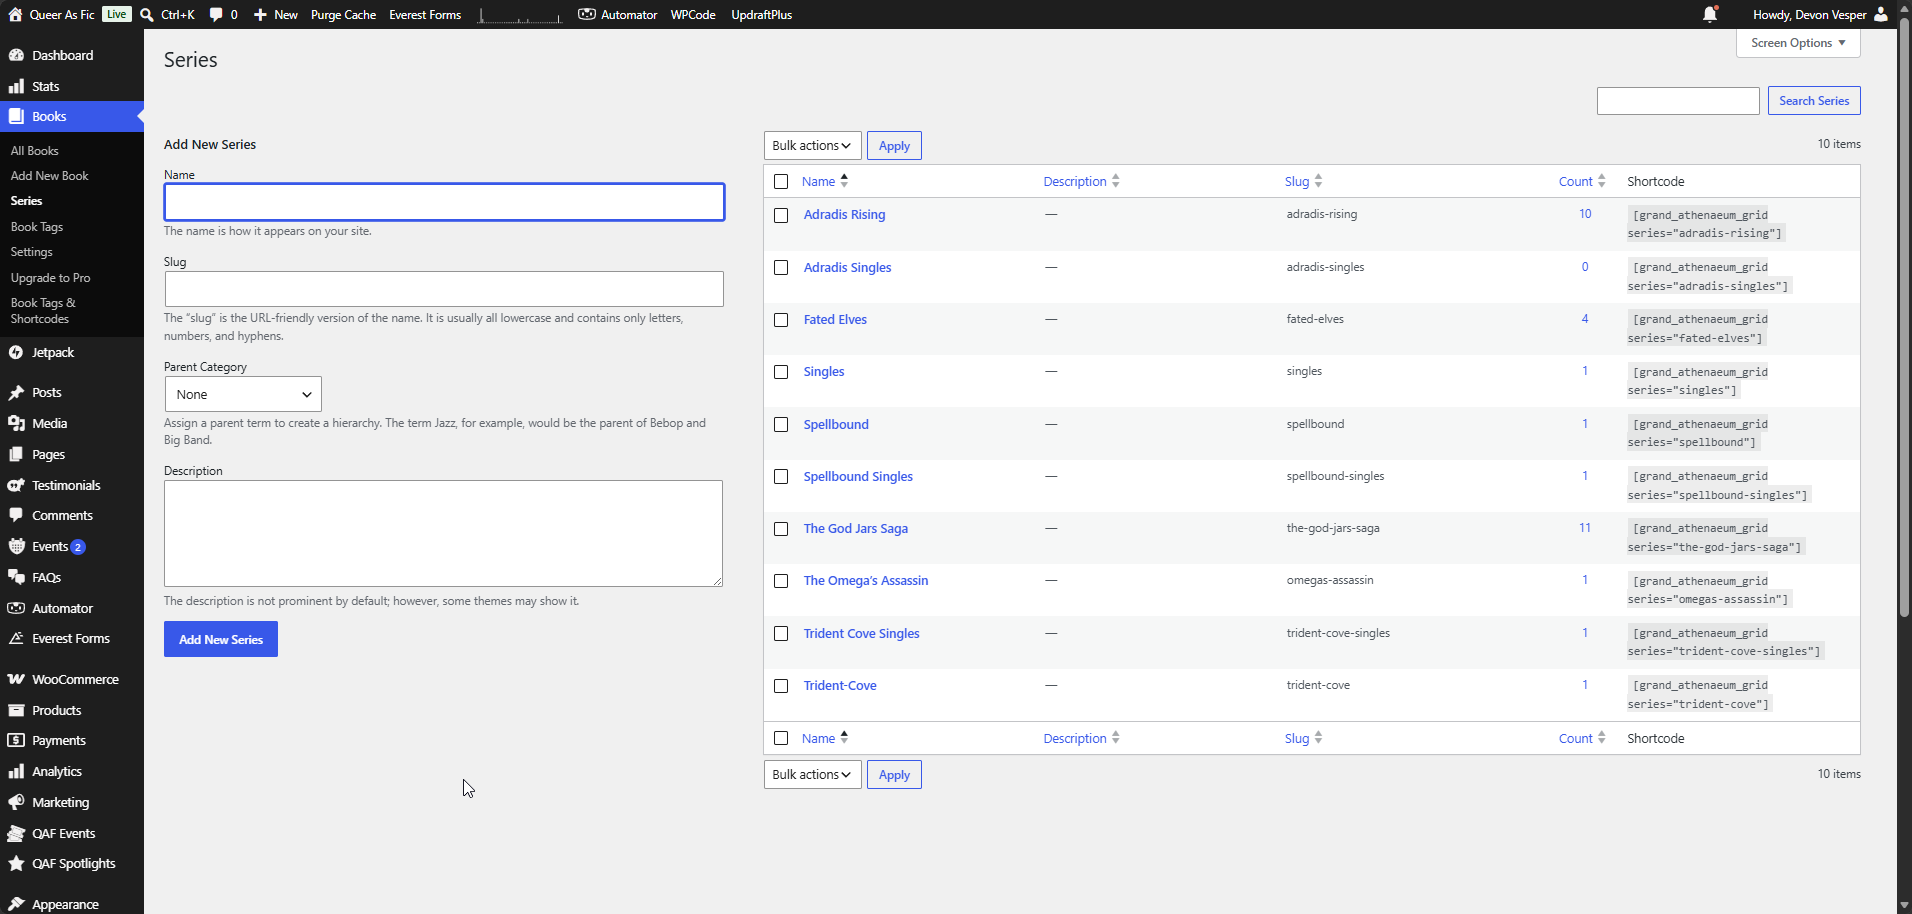1912x914 pixels.
Task: Click the Slug input field
Action: [x=444, y=289]
